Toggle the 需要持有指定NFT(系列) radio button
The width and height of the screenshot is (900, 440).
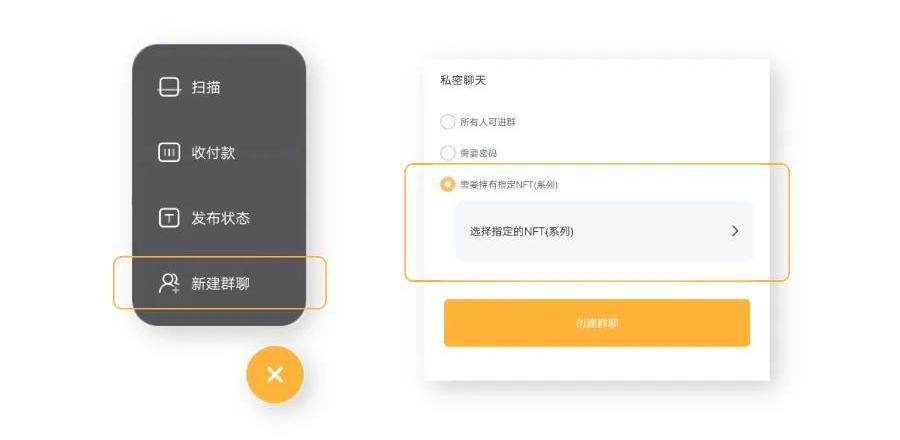click(x=447, y=185)
